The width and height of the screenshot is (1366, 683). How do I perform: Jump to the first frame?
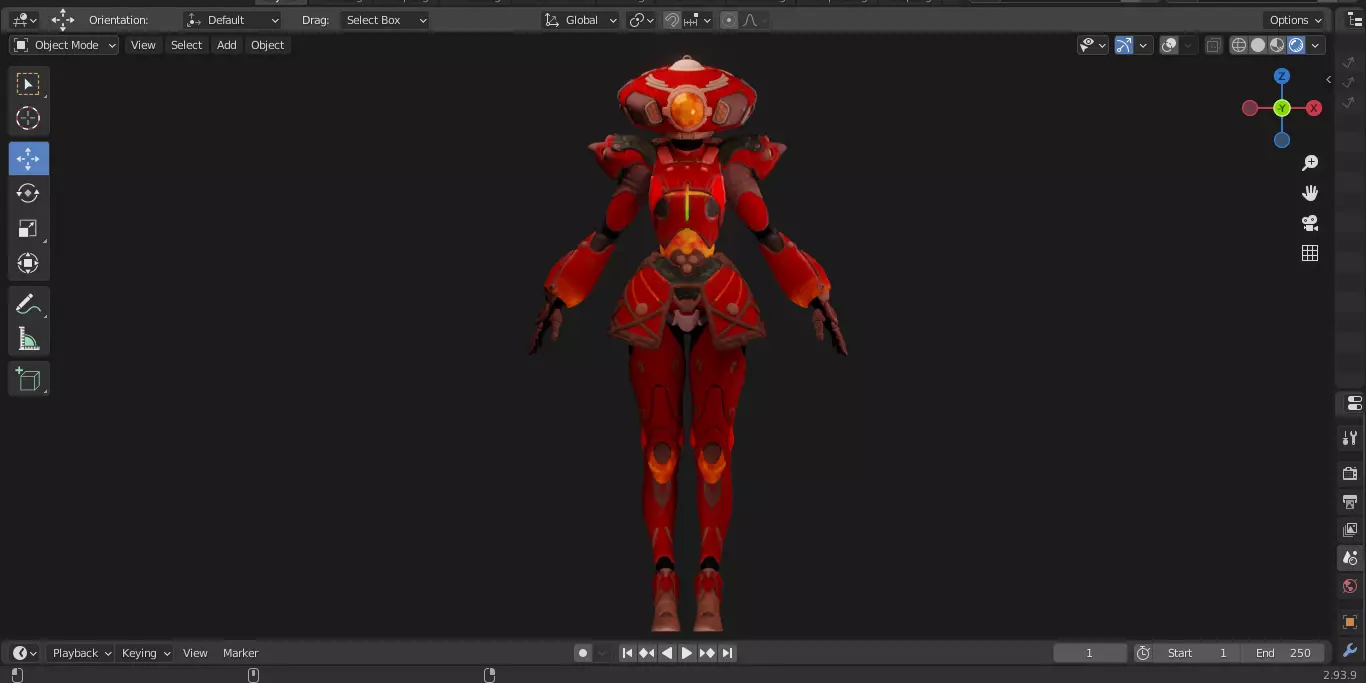pos(627,653)
